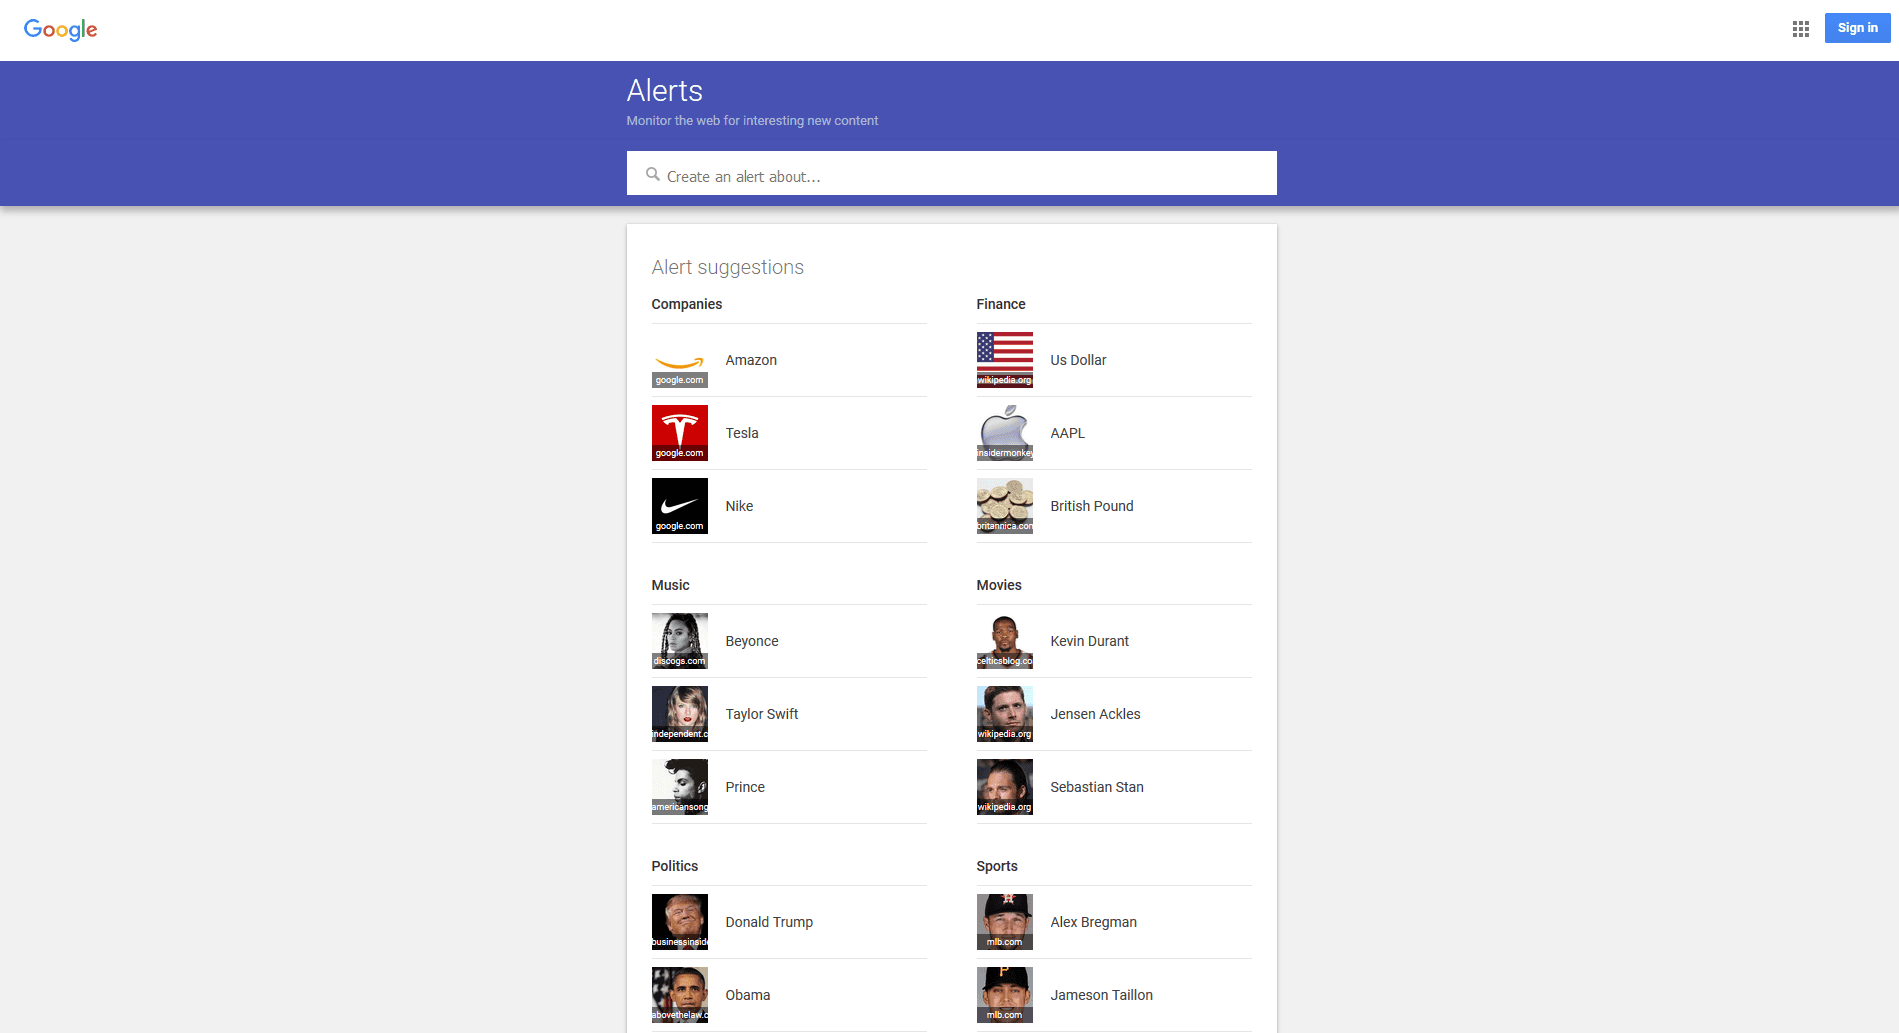Click the US flag thumbnail for Us Dollar

[1004, 360]
